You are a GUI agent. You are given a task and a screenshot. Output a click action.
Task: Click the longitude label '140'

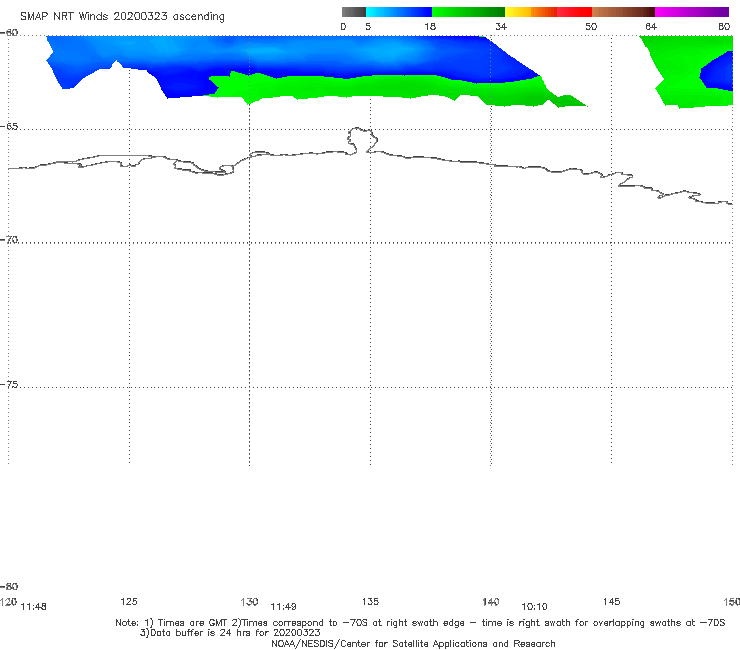(491, 602)
